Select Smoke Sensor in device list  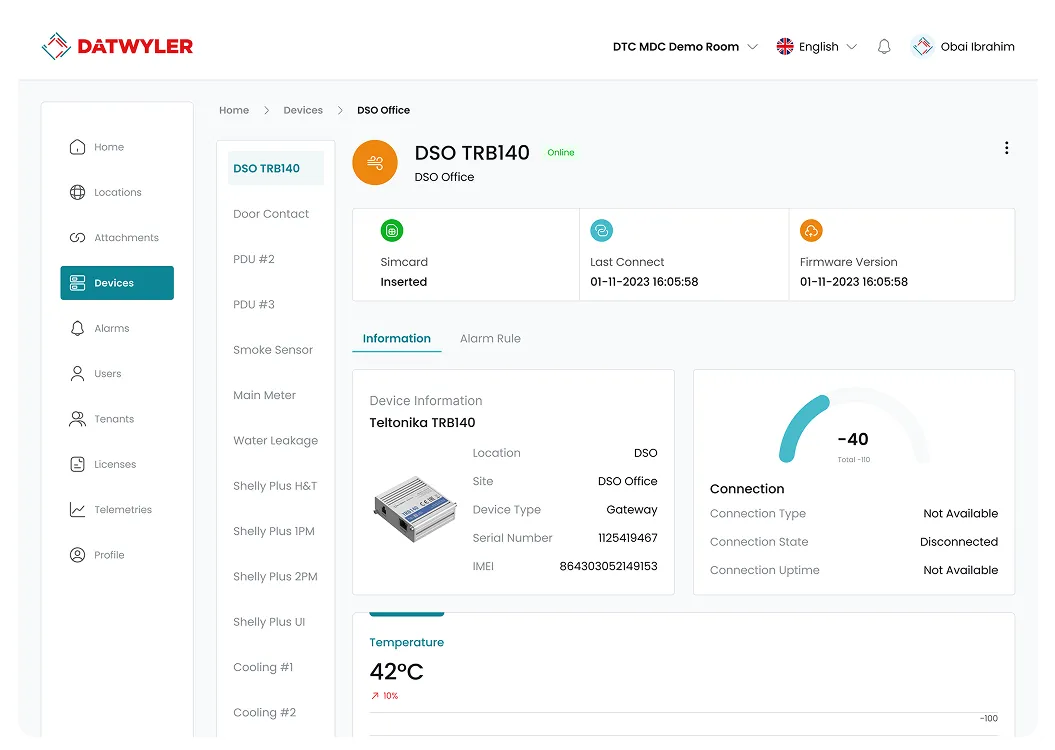tap(275, 350)
